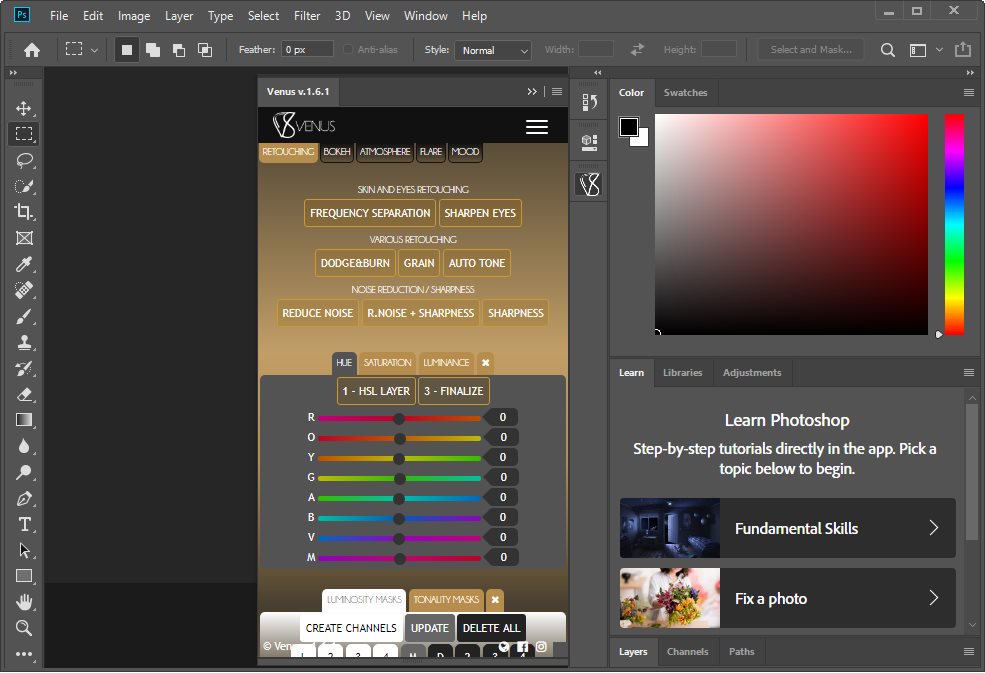985x673 pixels.
Task: Click the rainbow hue strip in Color panel
Action: tap(954, 224)
